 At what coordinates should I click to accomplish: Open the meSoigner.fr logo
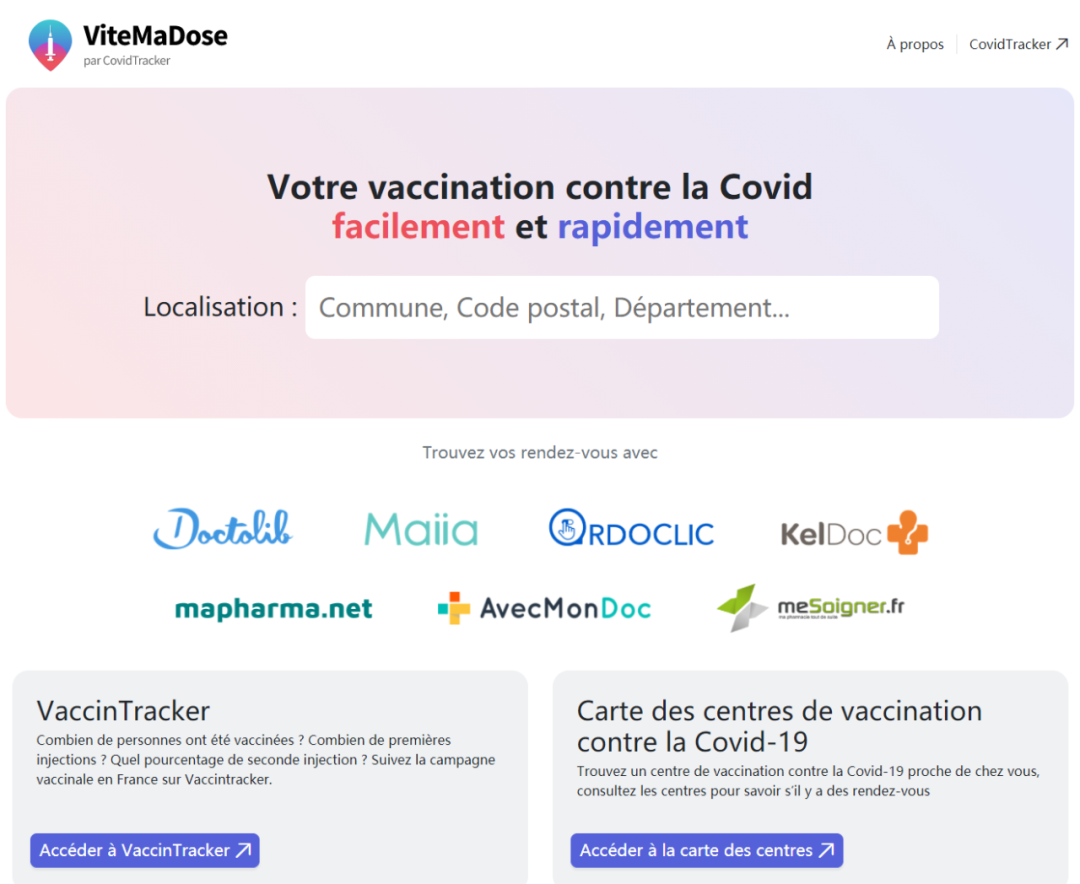(x=811, y=608)
